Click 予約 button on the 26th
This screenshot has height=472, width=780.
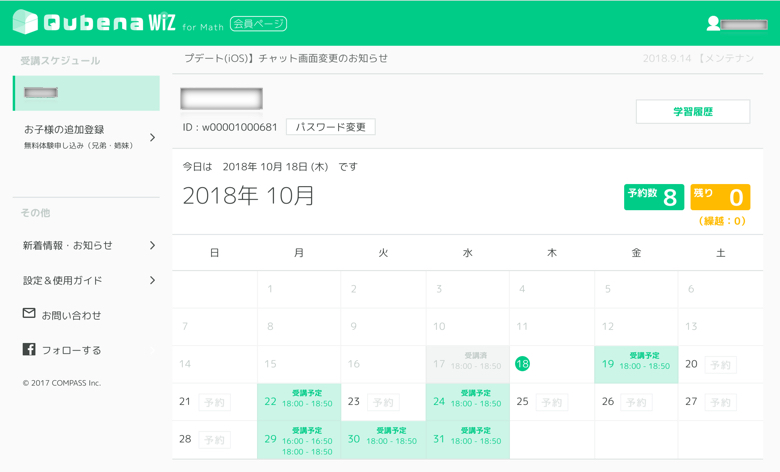point(636,402)
